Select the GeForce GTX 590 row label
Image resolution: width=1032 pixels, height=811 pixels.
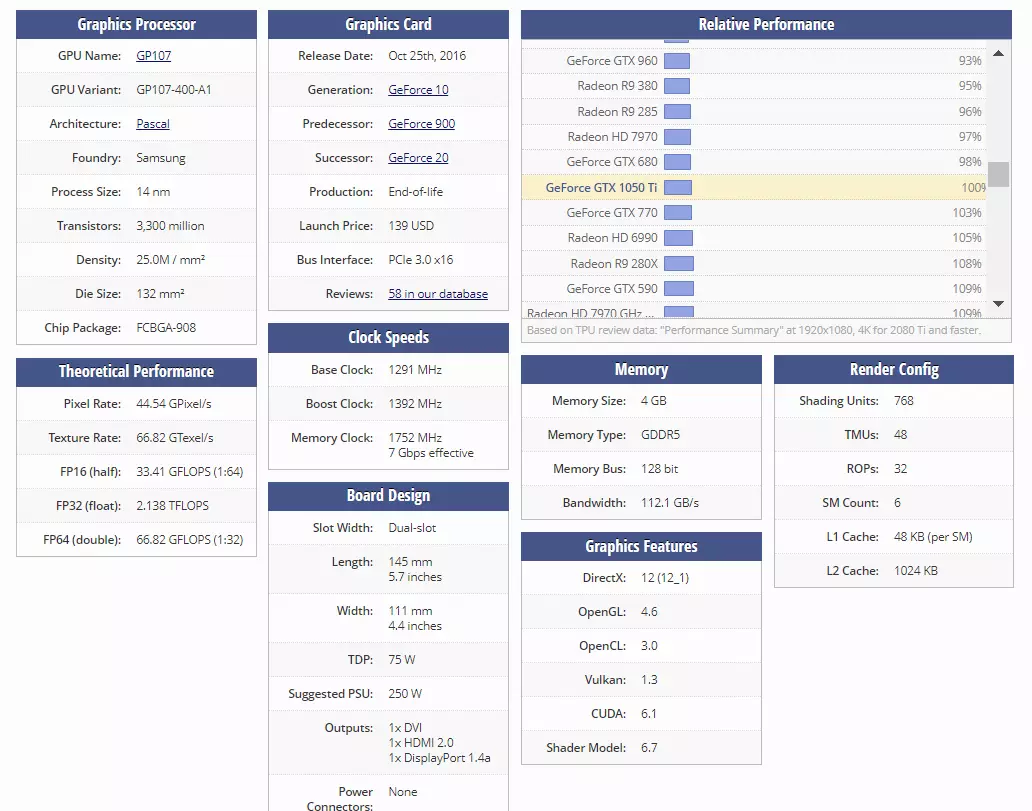point(611,289)
